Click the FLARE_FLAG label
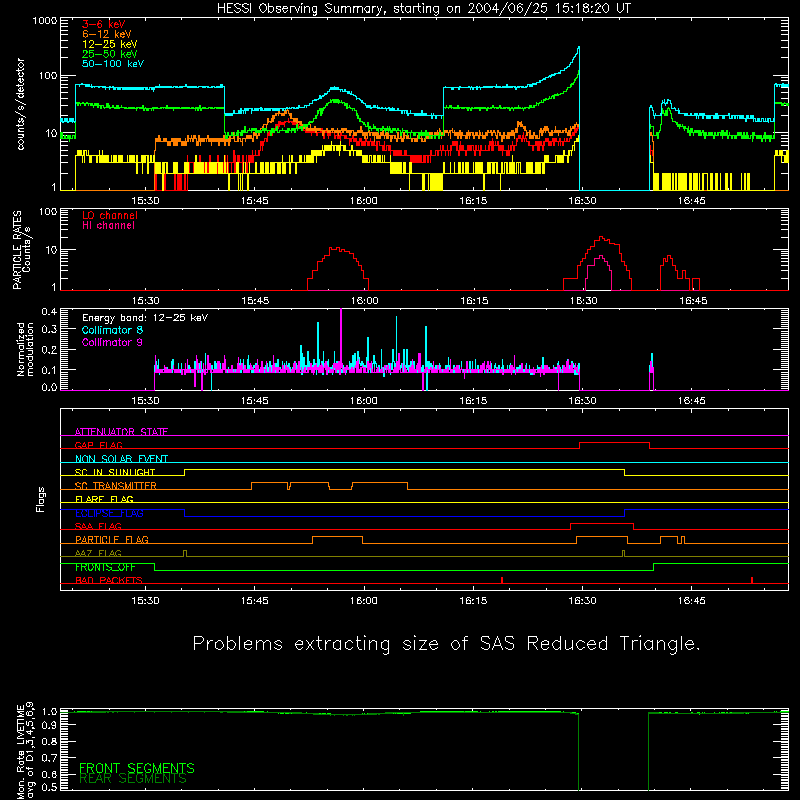The height and width of the screenshot is (800, 800). (x=104, y=499)
